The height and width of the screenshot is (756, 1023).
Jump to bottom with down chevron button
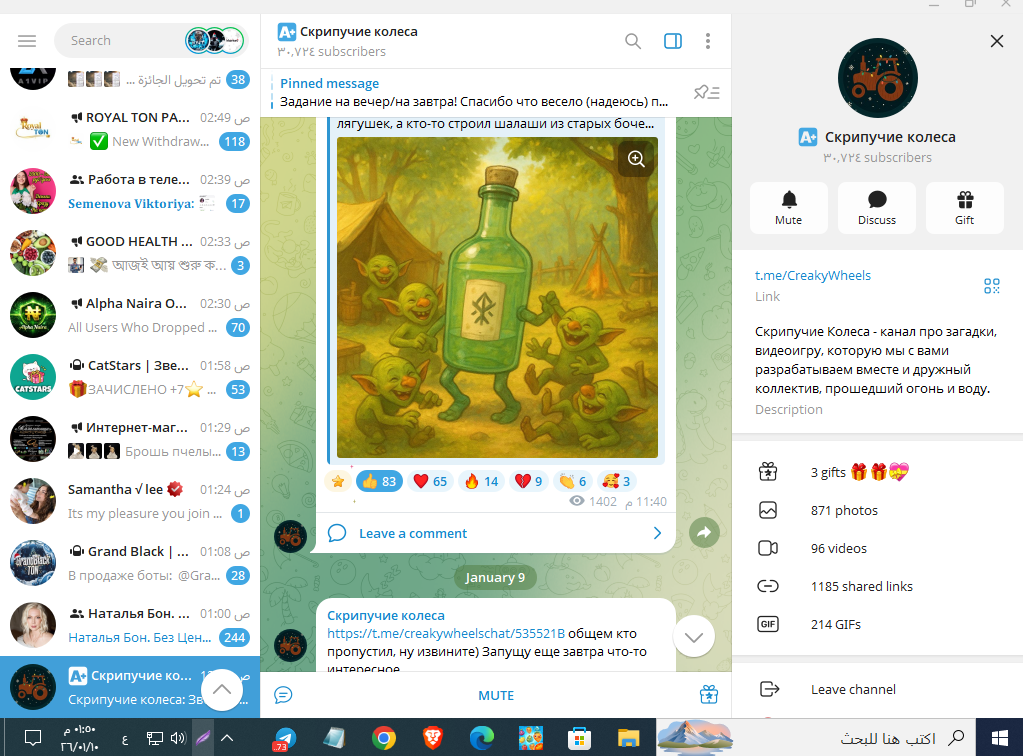(x=694, y=637)
